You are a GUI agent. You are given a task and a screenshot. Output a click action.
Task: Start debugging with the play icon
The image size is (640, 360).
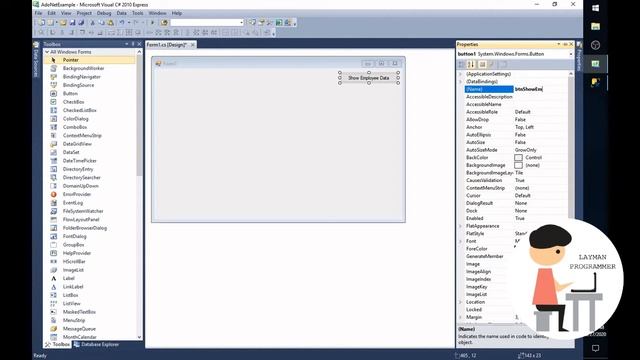[152, 22]
